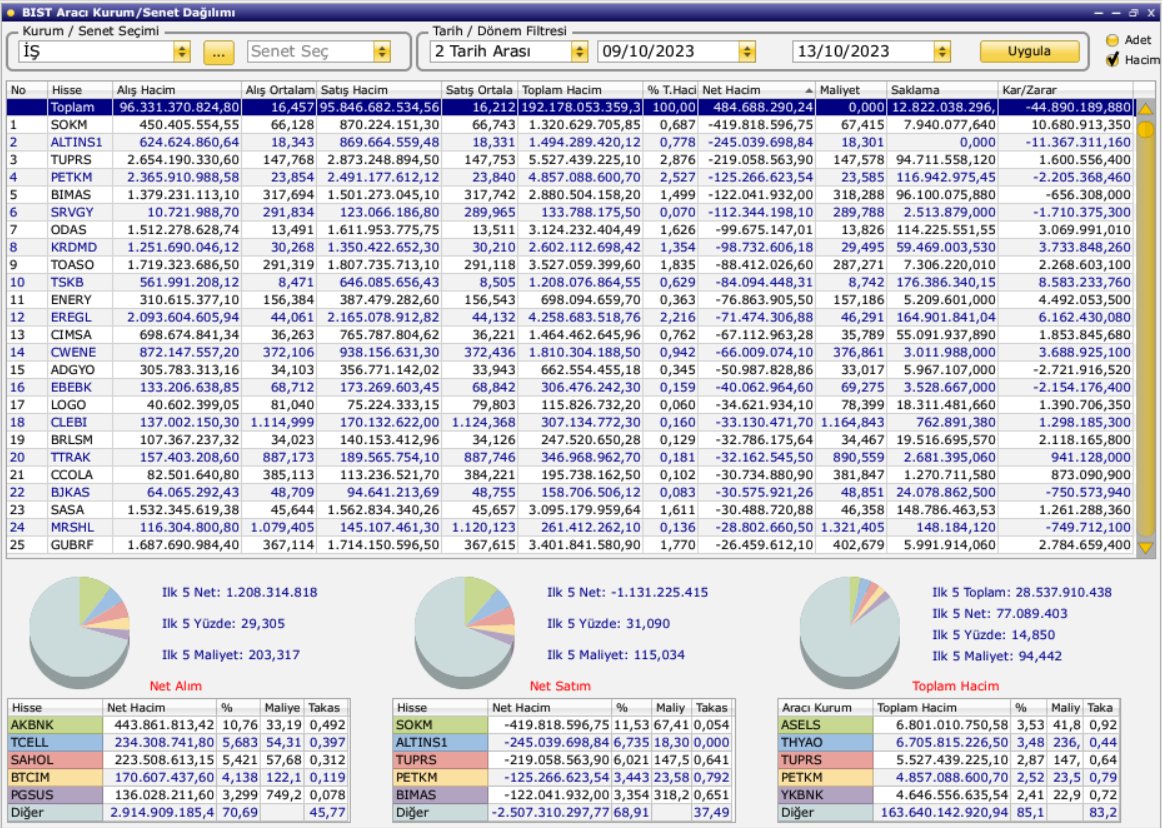This screenshot has width=1162, height=828.
Task: Click the ODAS stock row
Action: pyautogui.click(x=570, y=230)
